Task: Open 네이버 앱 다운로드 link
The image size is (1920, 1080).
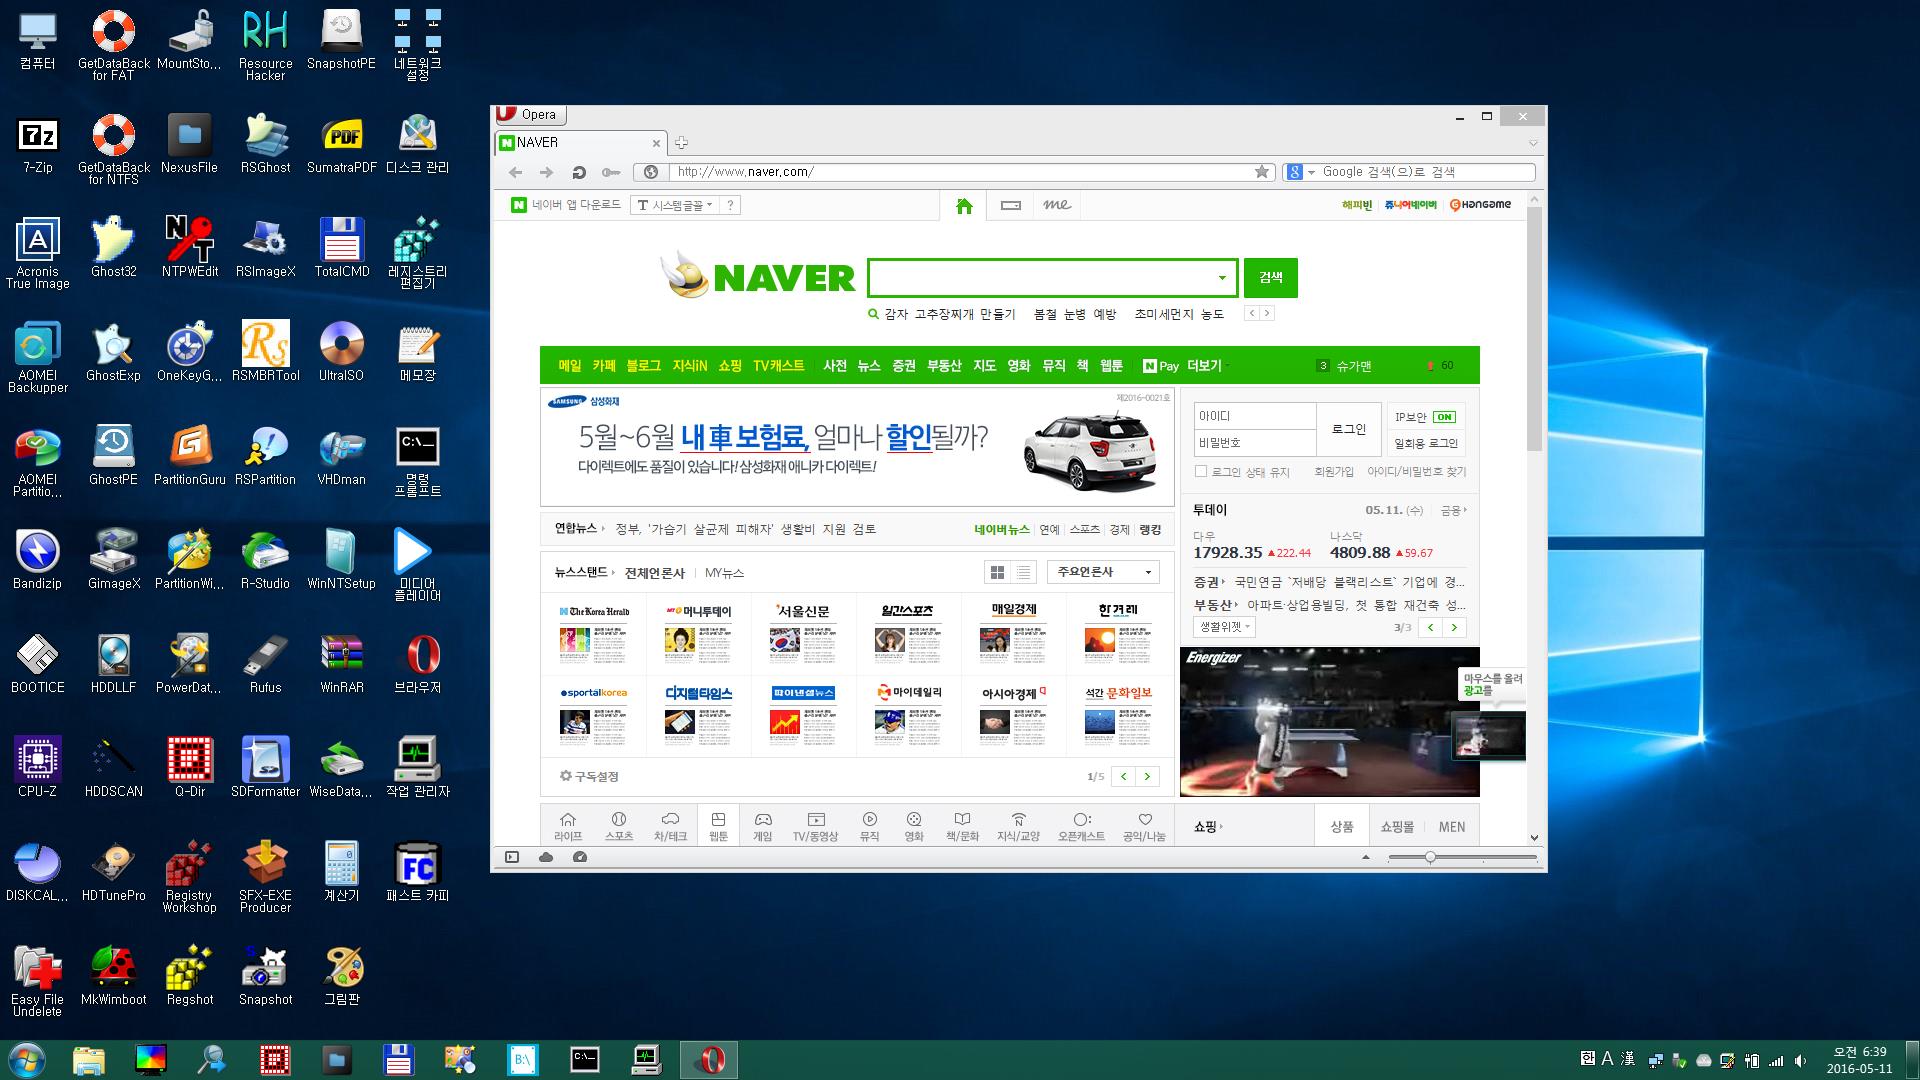Action: click(566, 205)
